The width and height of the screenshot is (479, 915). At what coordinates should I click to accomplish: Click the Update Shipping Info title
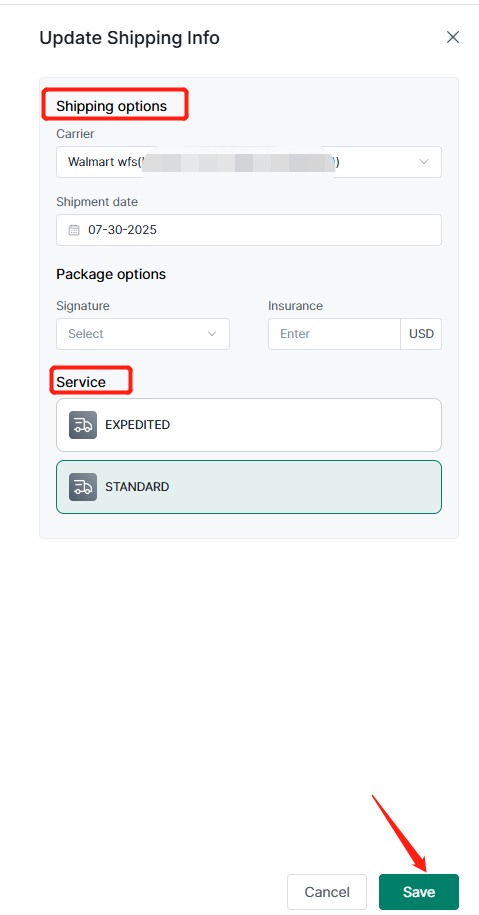[130, 38]
